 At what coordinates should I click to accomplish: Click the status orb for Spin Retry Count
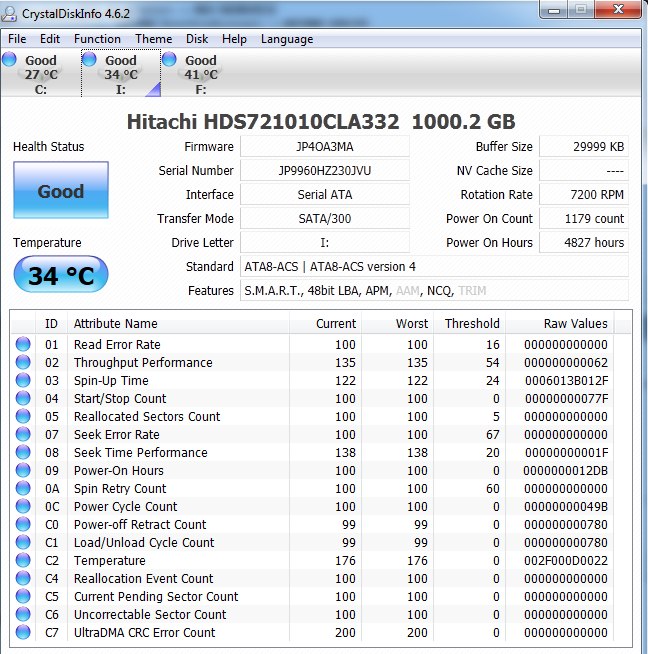23,488
